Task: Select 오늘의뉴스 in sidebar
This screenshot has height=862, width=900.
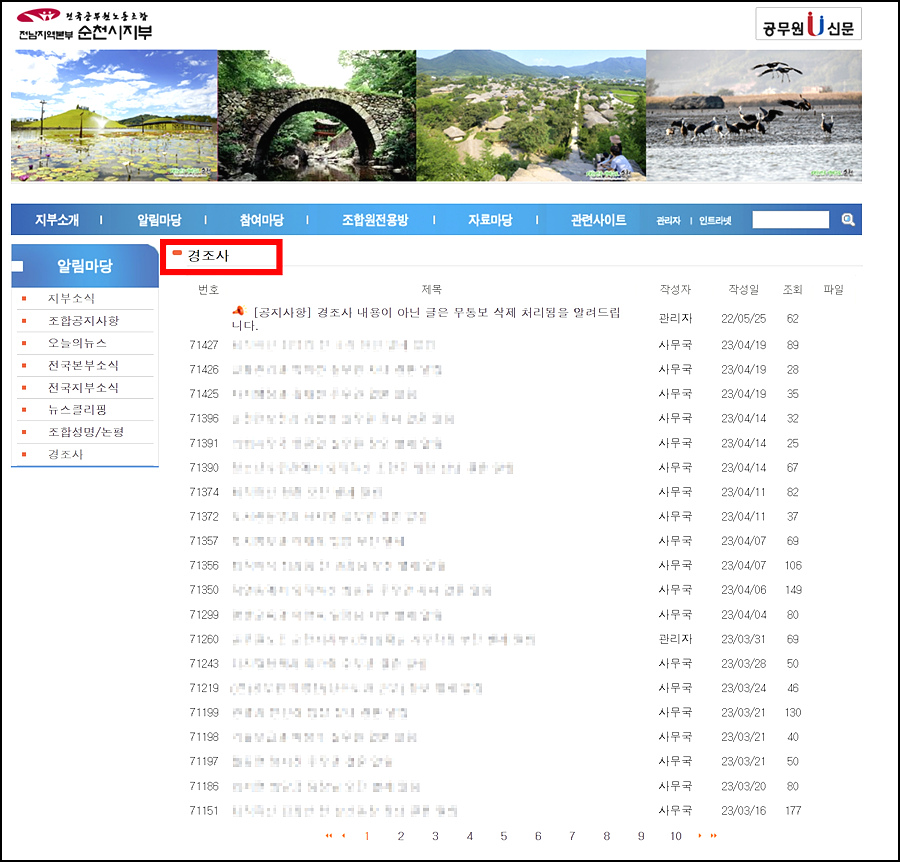Action: pyautogui.click(x=77, y=343)
